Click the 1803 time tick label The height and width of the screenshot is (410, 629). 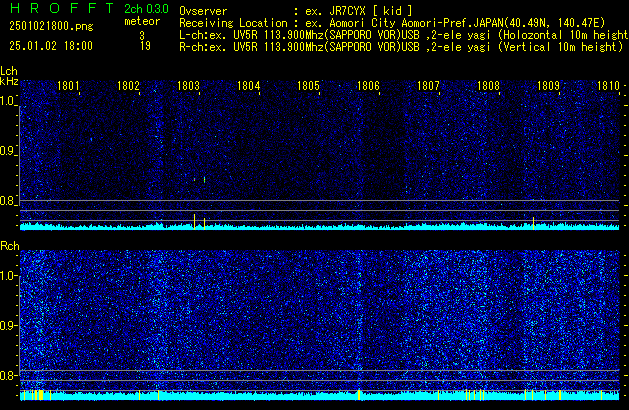click(188, 86)
